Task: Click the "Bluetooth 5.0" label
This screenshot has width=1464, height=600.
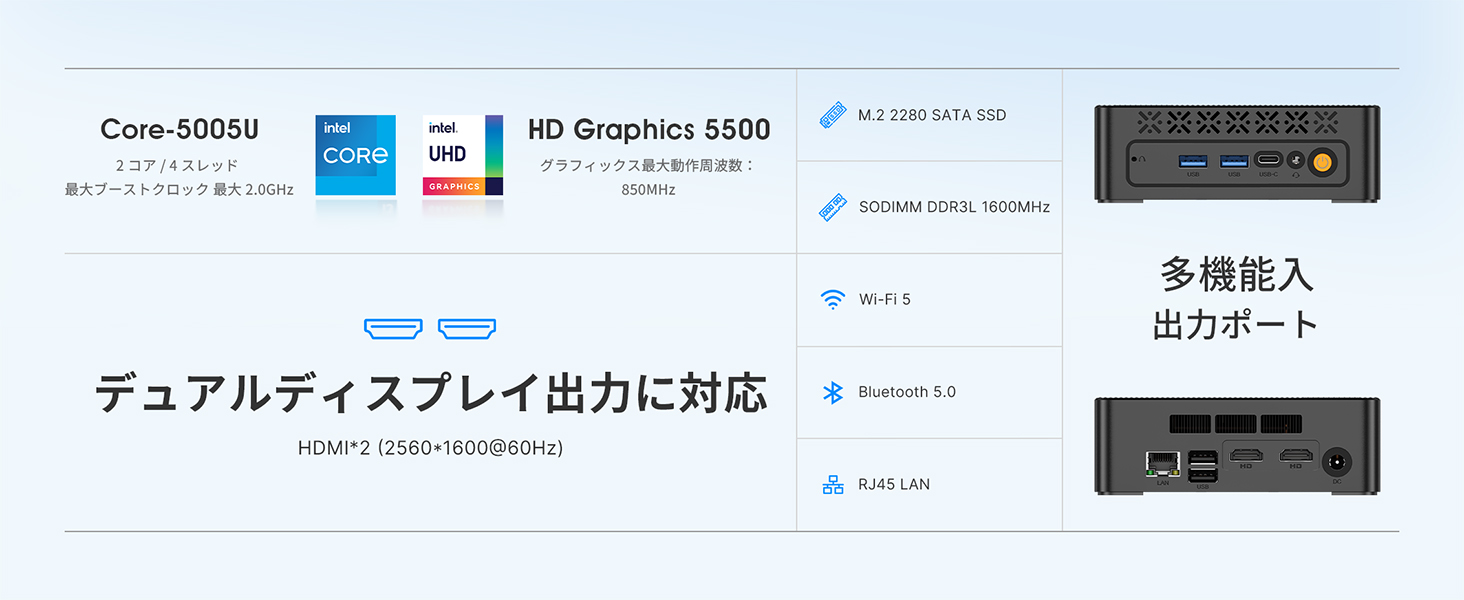Action: pos(907,392)
